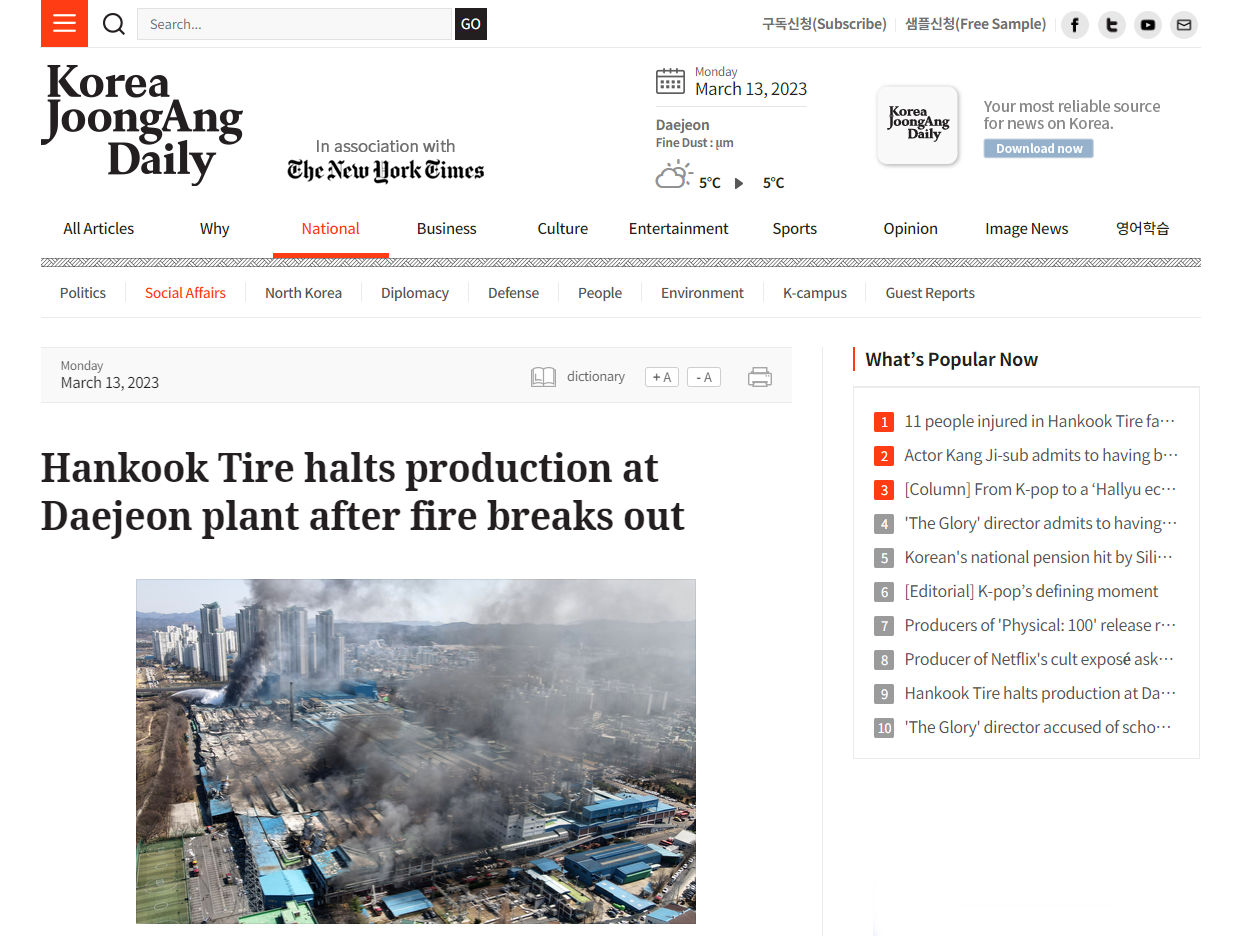Go to Guest Reports subcategory
Viewport: 1245px width, 936px height.
point(930,293)
